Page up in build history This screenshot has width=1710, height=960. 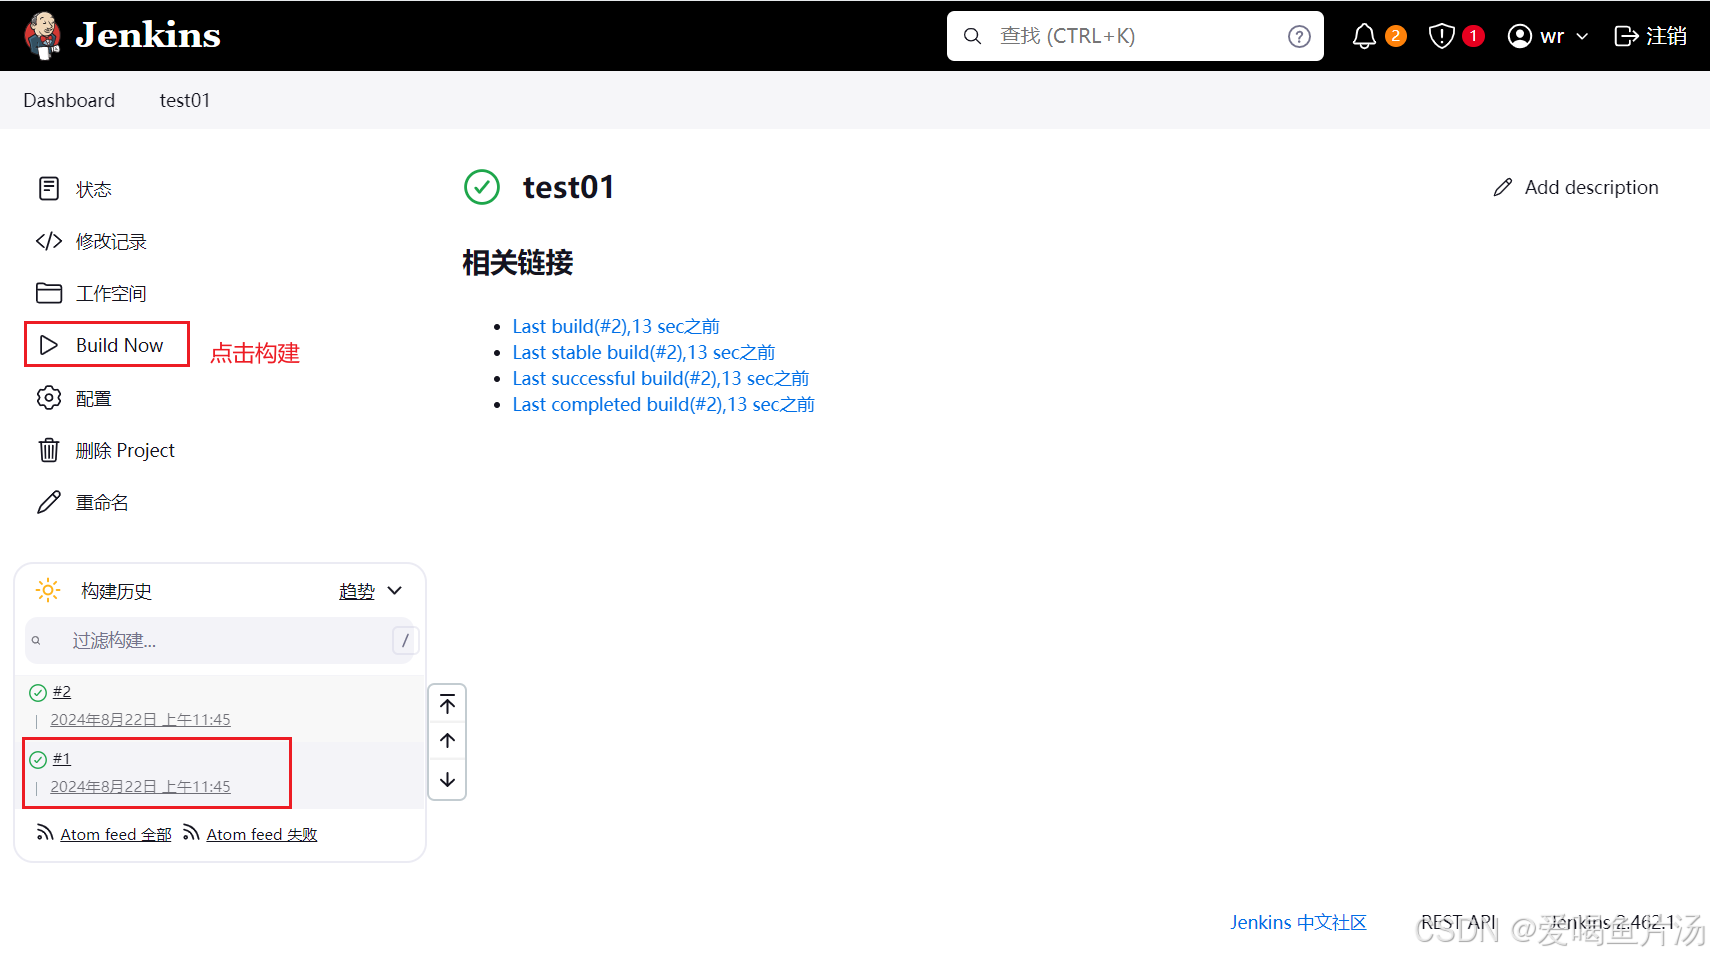tap(448, 741)
